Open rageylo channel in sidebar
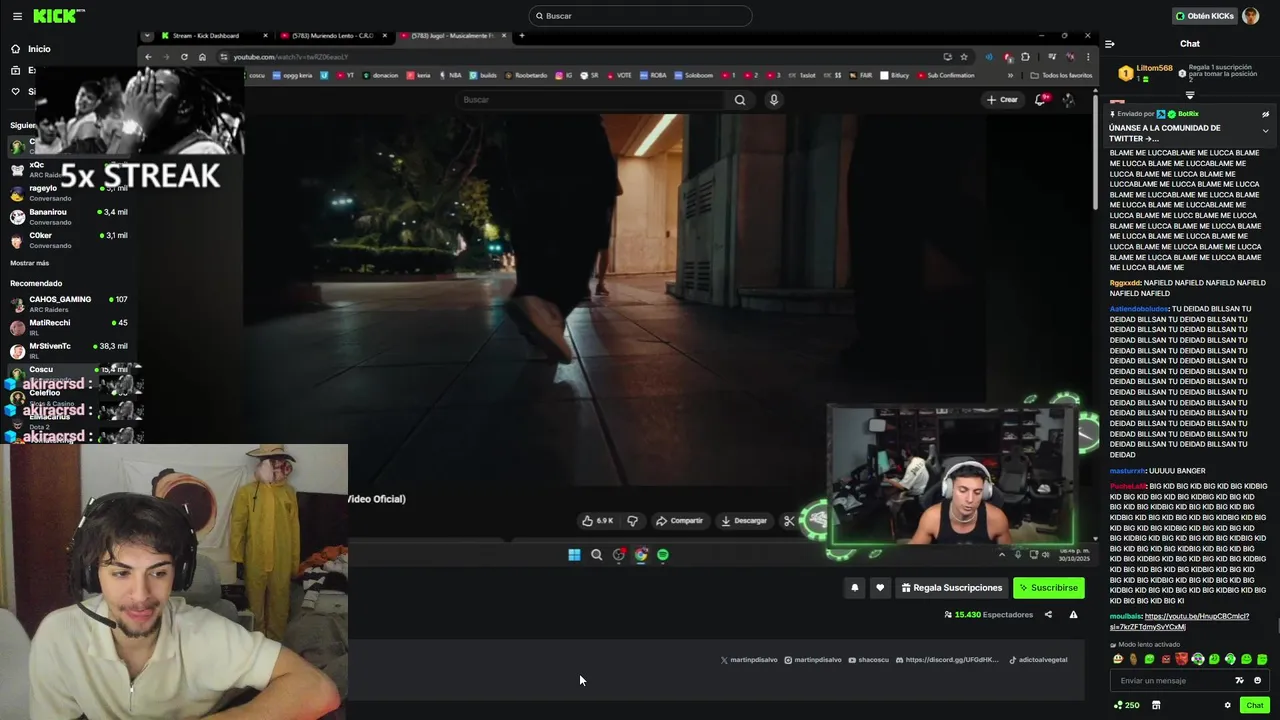Viewport: 1280px width, 720px height. click(68, 193)
